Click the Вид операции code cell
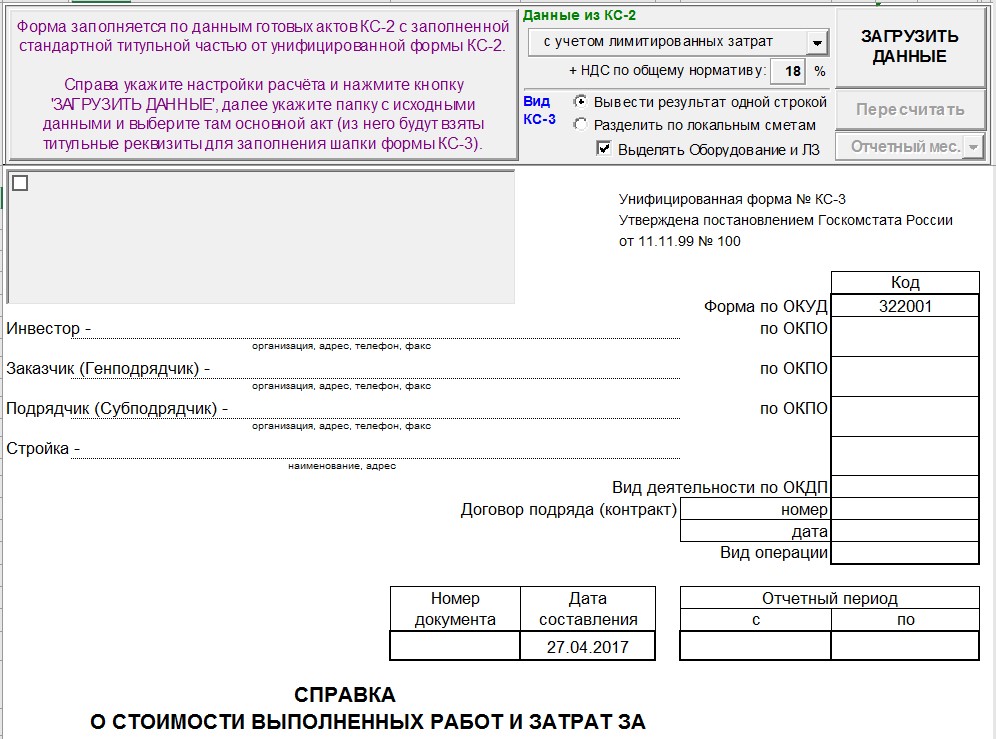Screen dimensions: 996x739 [905, 552]
